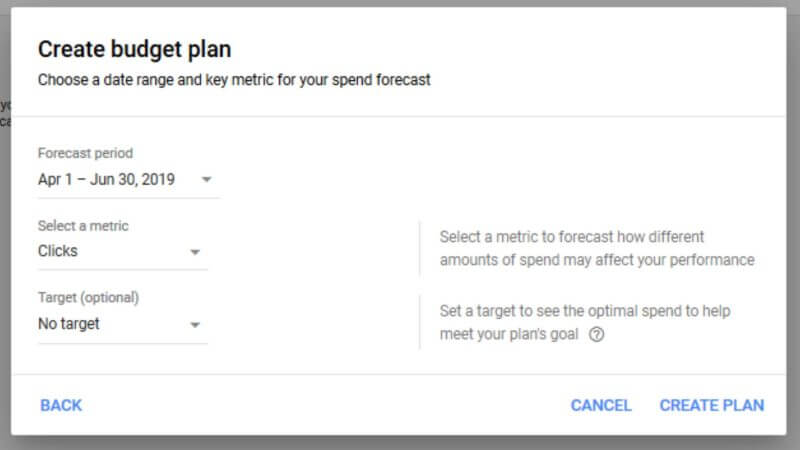The width and height of the screenshot is (800, 450).
Task: Click the date range subtitle text
Action: click(x=234, y=80)
